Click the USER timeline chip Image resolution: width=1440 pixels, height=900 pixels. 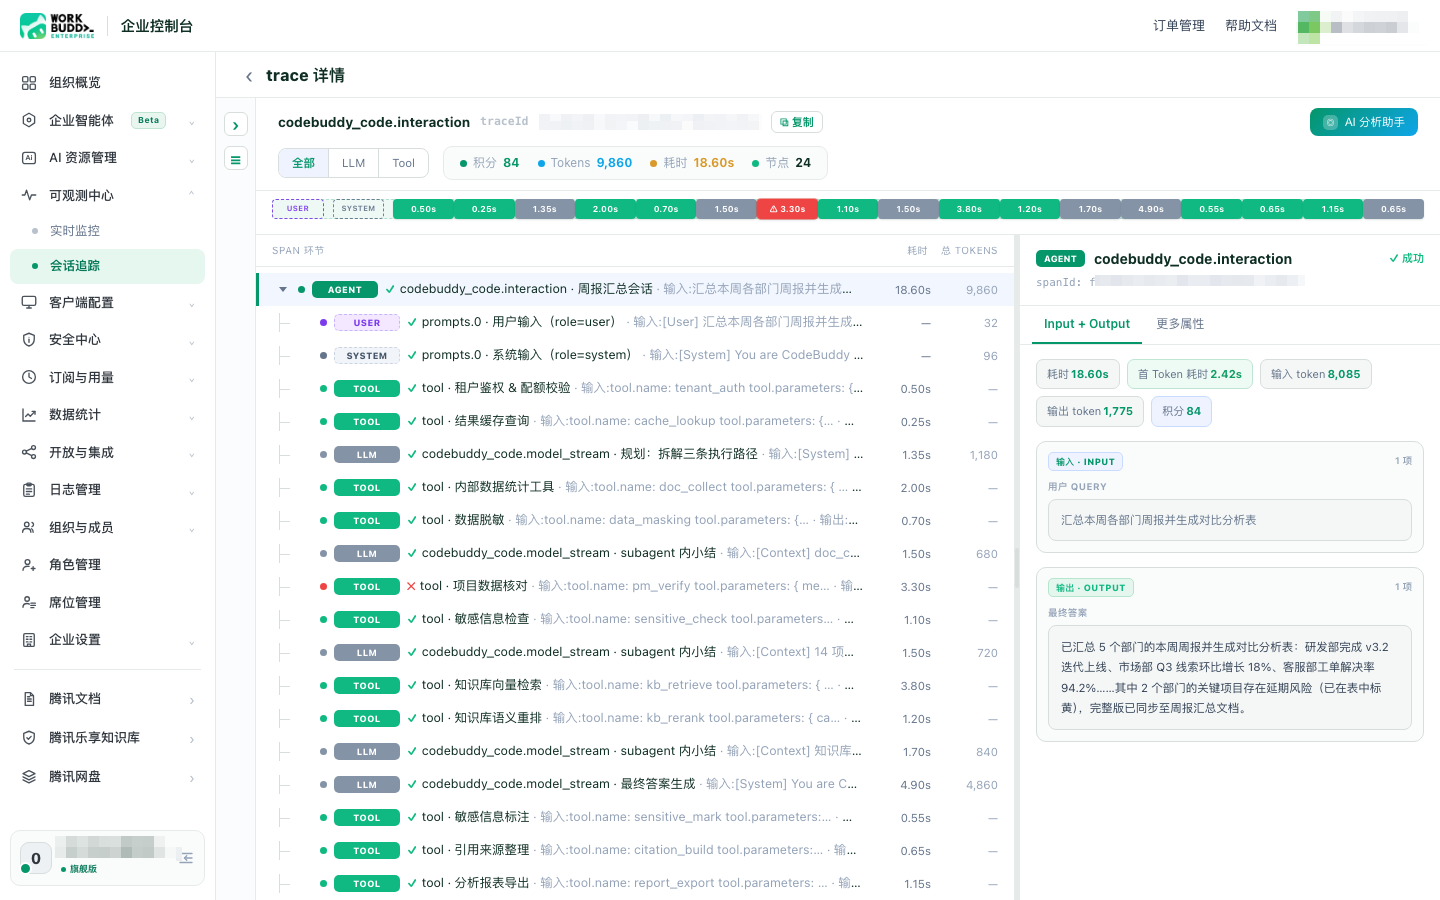point(298,209)
